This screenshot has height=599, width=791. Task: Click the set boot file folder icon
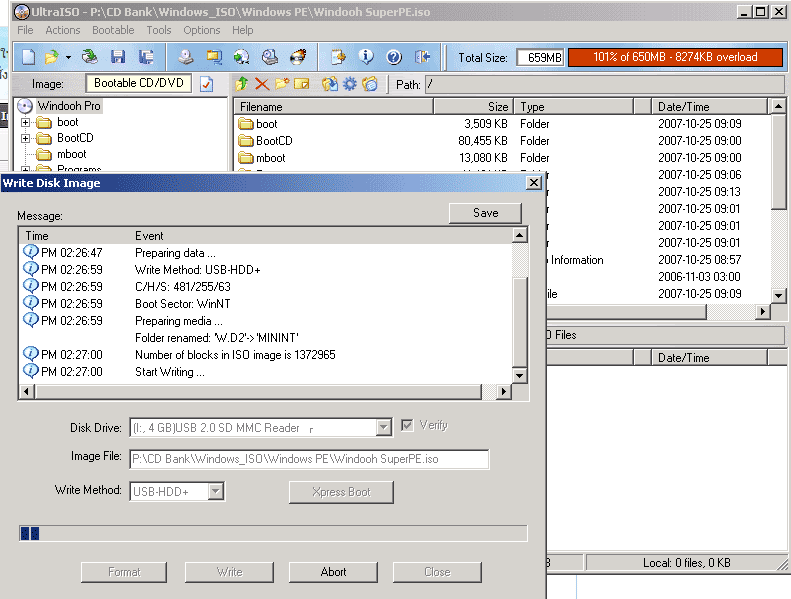[x=370, y=84]
